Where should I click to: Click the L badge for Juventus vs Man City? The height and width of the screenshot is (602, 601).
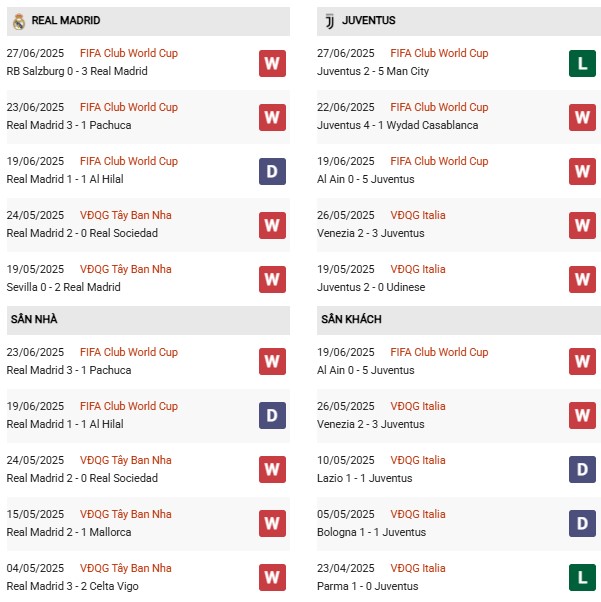[x=582, y=63]
